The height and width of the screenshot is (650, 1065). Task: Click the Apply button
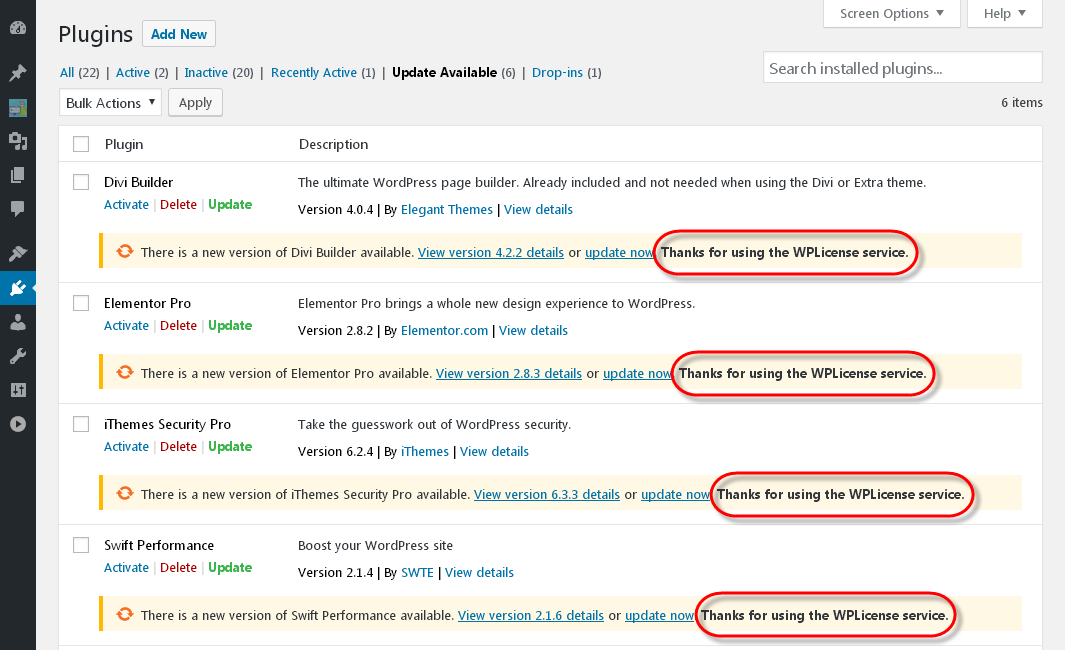pos(195,103)
